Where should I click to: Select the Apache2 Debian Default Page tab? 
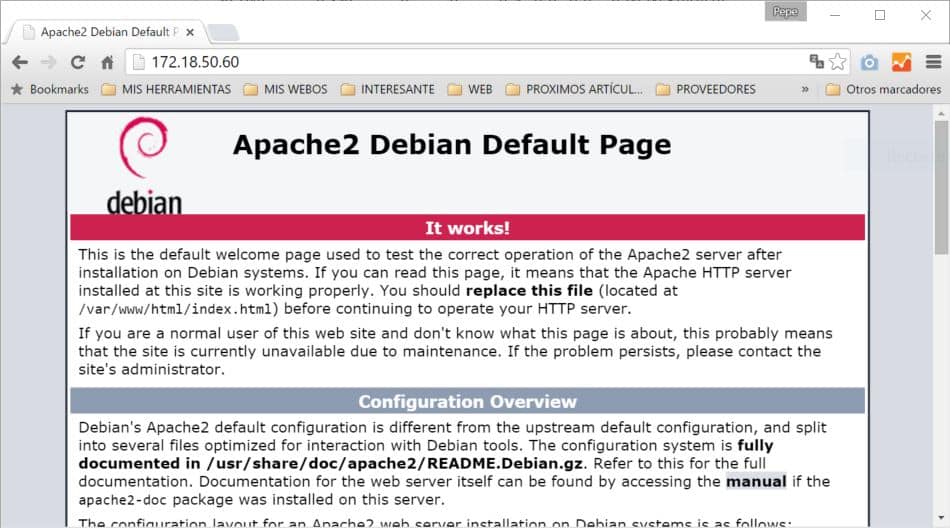(106, 32)
